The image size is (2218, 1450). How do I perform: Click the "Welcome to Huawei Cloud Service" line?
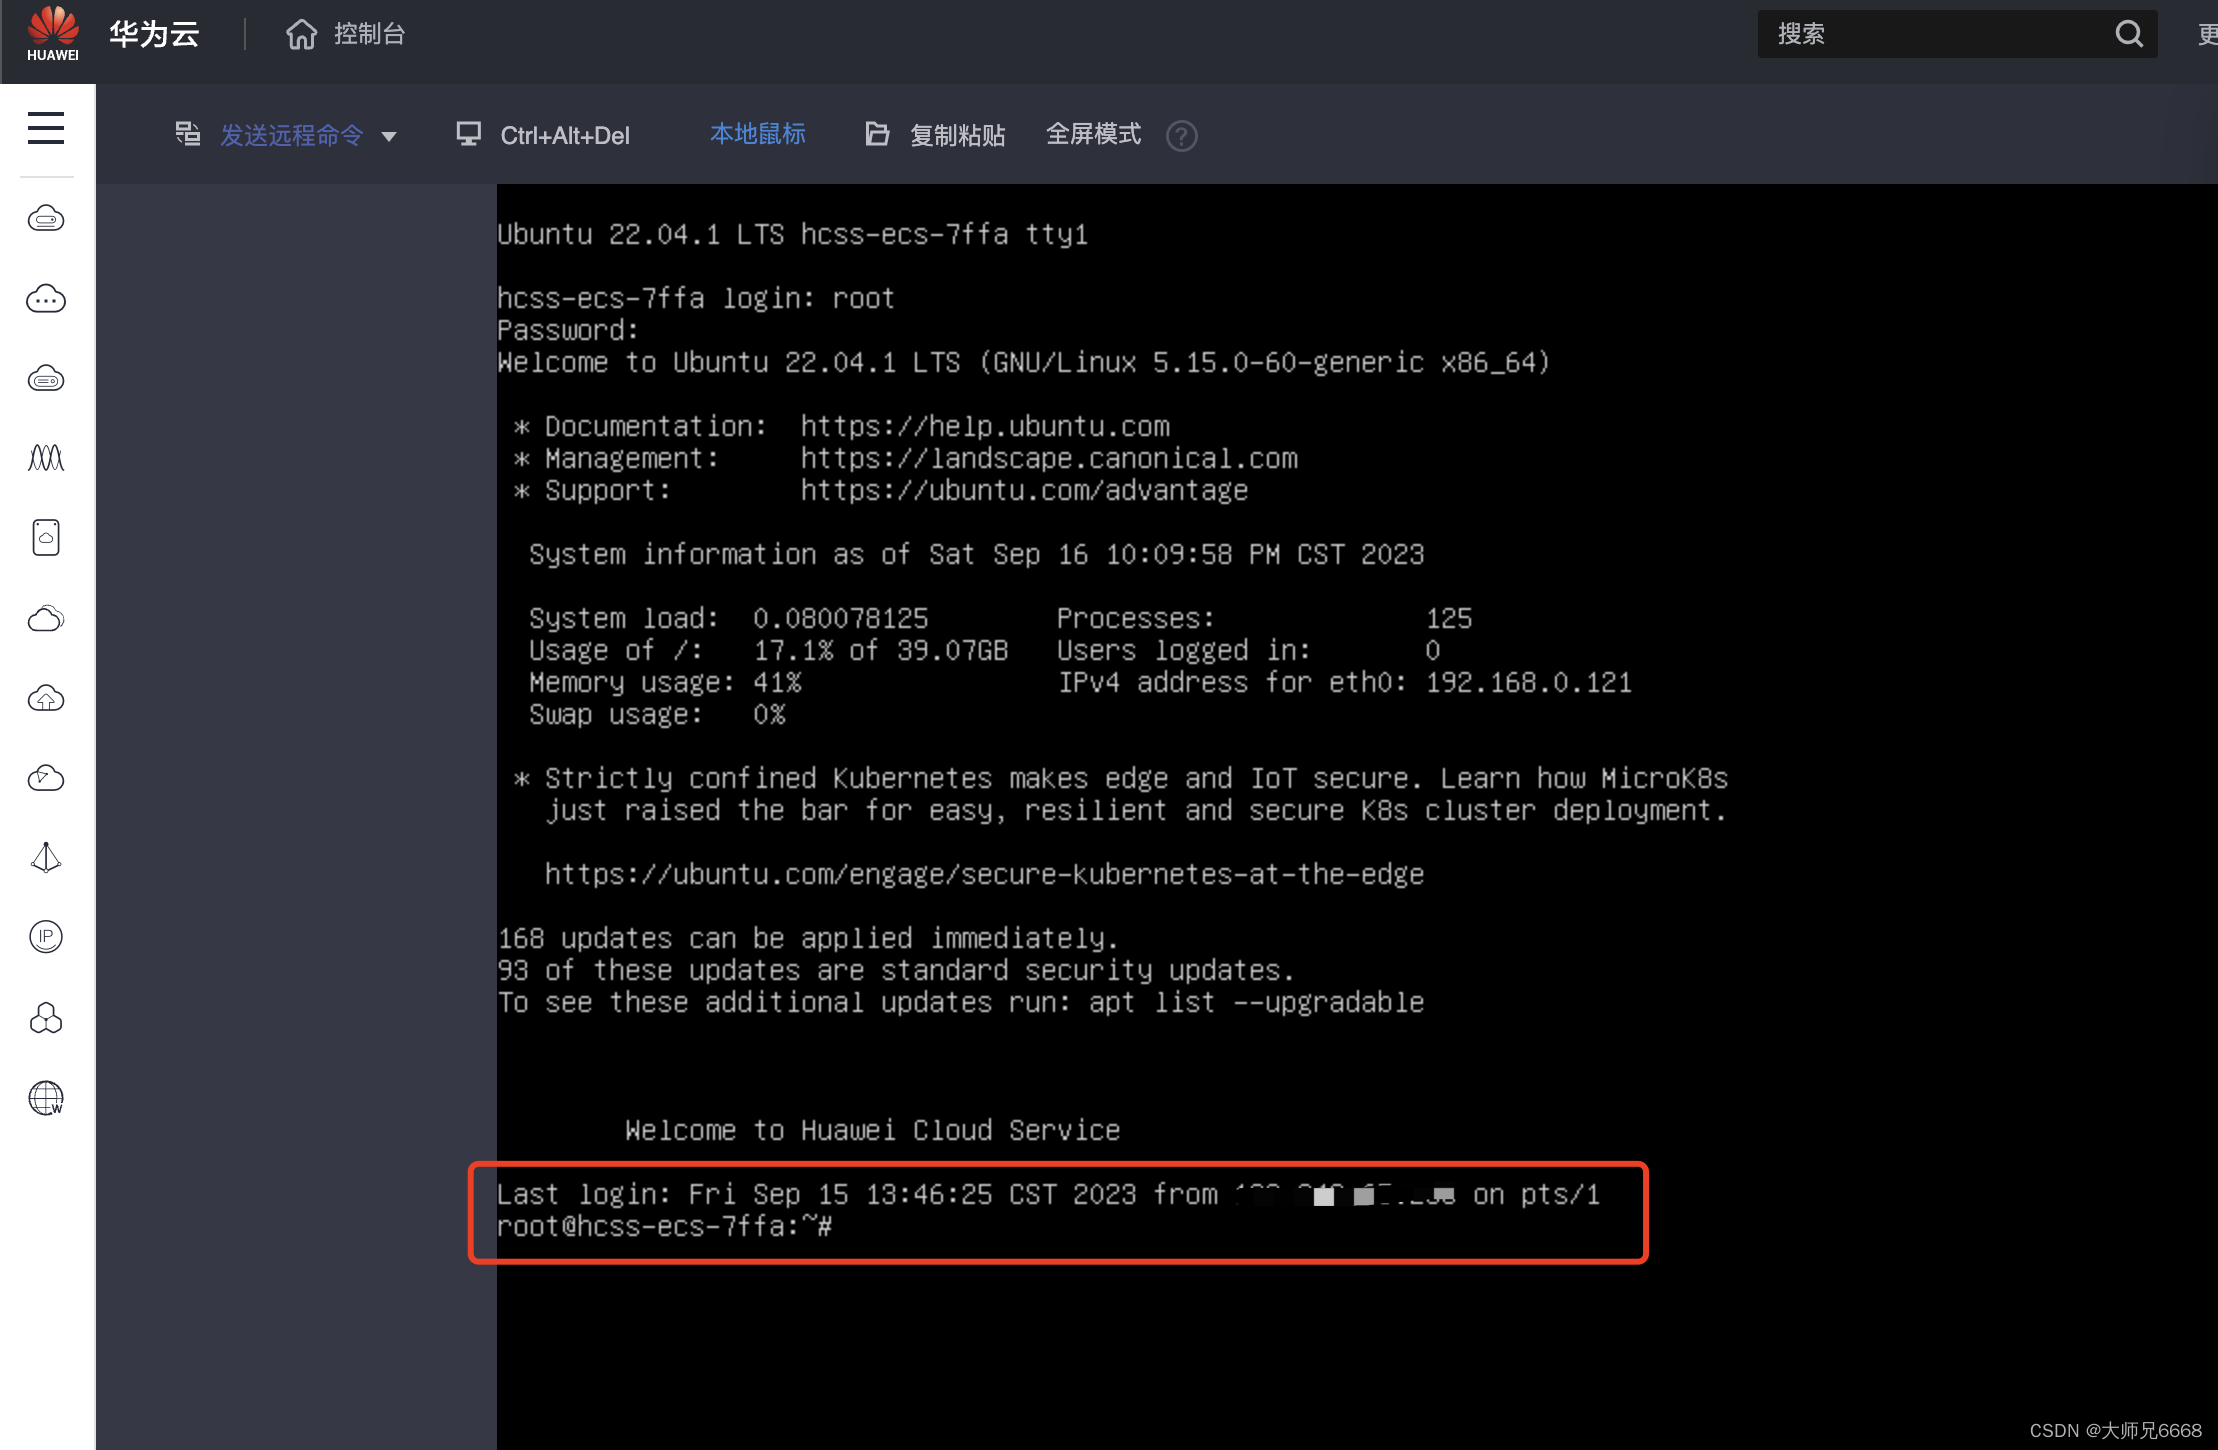[872, 1130]
